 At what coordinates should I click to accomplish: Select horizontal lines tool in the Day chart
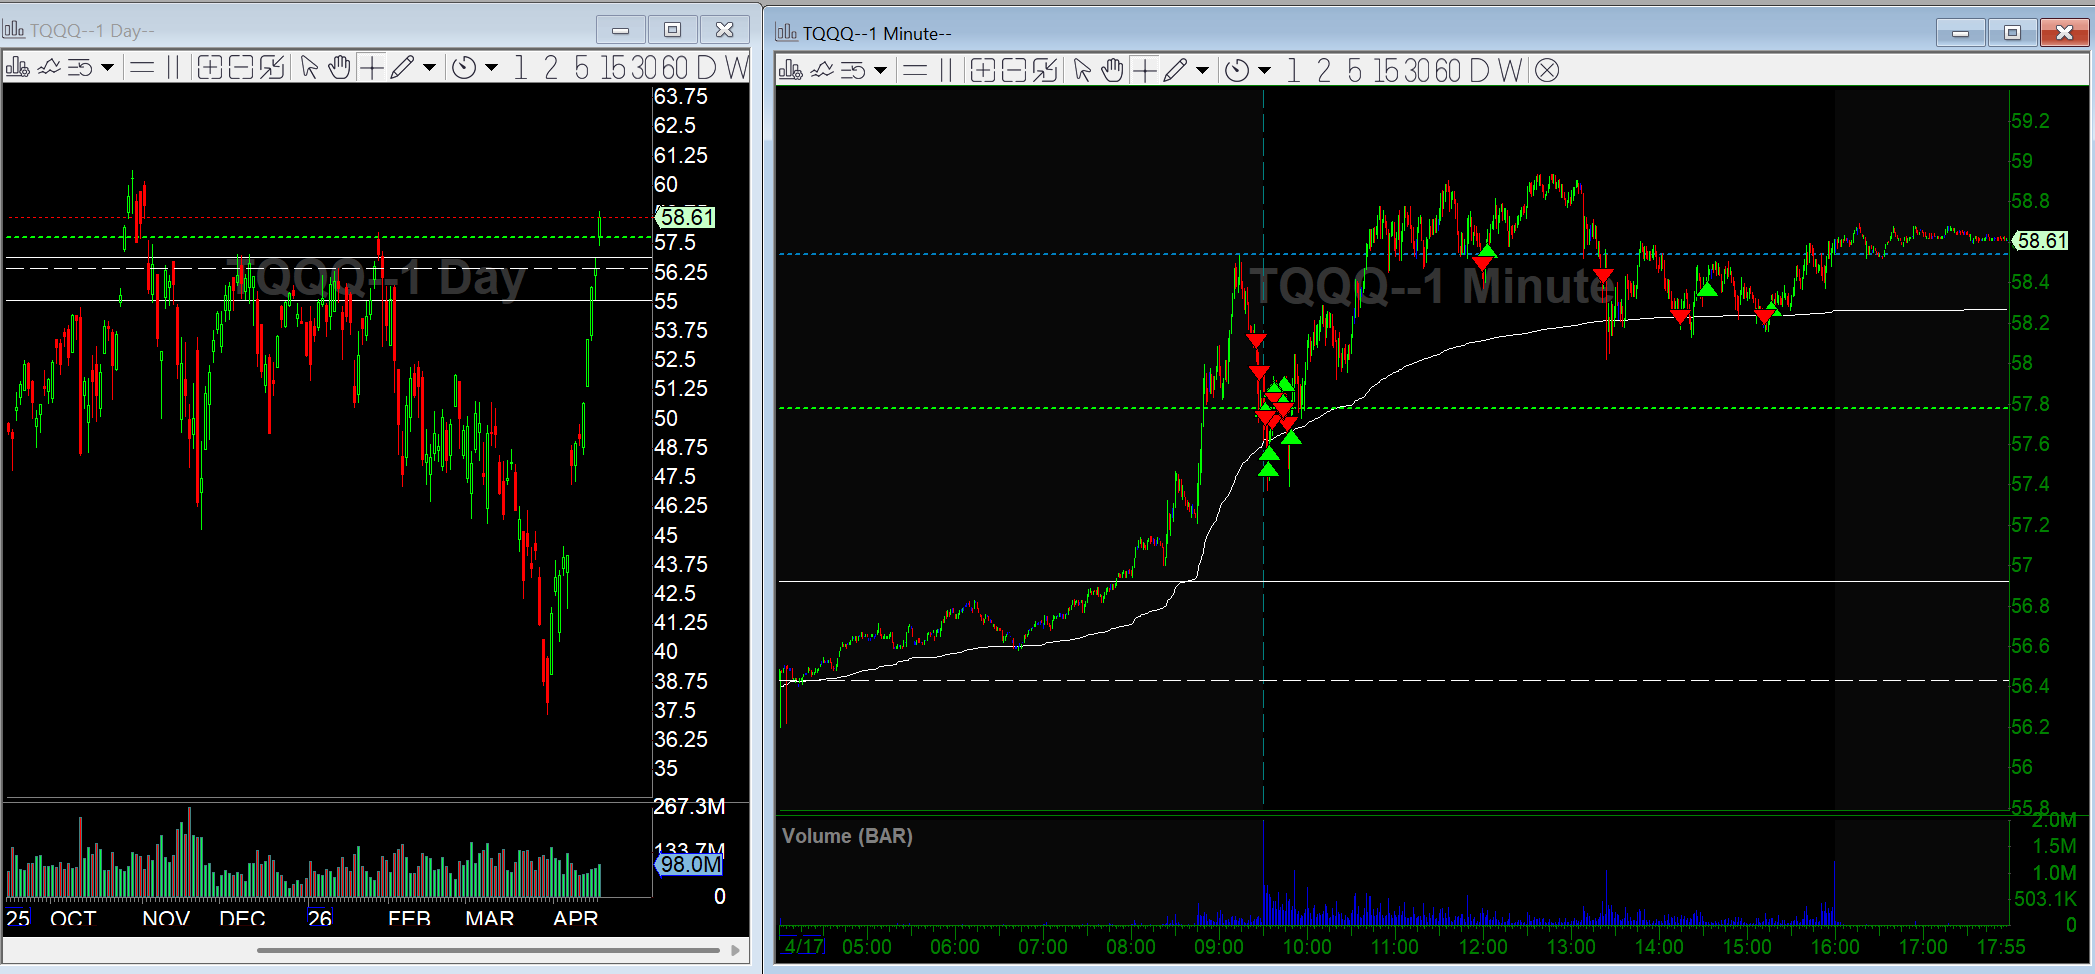(143, 68)
